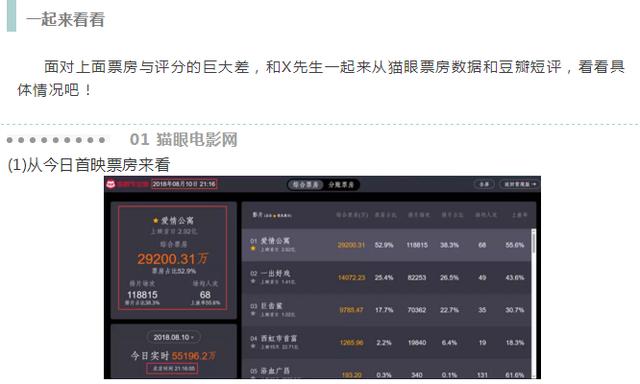This screenshot has height=384, width=640.
Task: Click the 01 猫眼电影网 section heading
Action: click(x=184, y=140)
